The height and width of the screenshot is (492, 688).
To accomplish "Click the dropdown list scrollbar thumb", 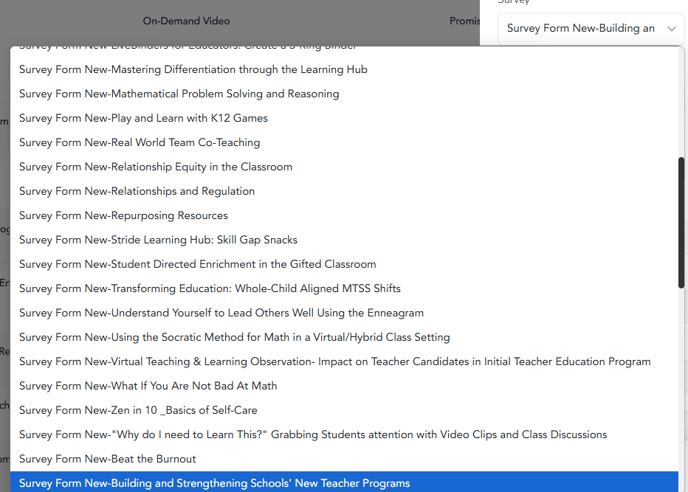I will tap(681, 223).
